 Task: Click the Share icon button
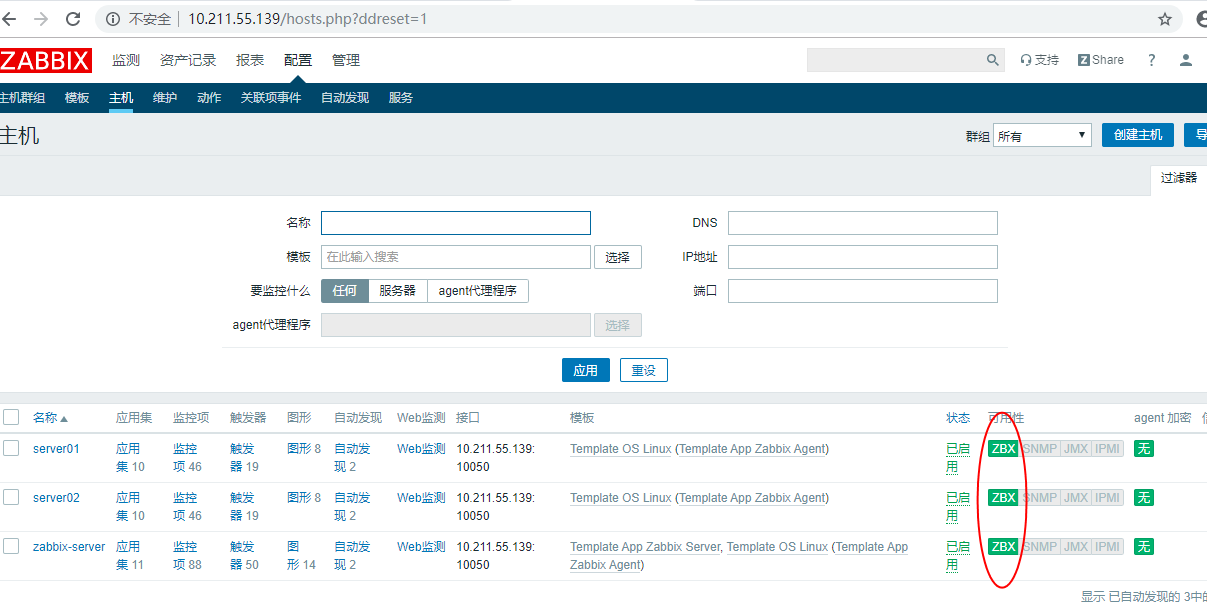click(x=1100, y=60)
